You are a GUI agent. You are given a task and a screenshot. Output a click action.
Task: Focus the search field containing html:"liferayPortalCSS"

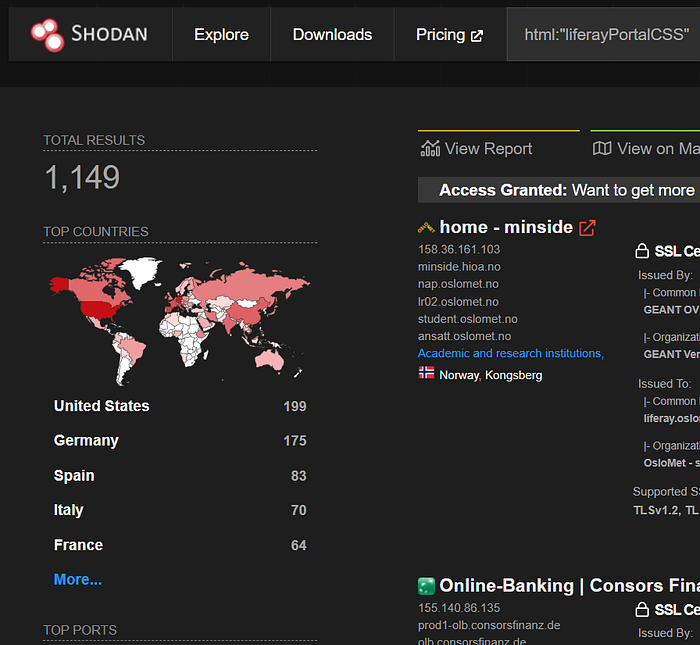coord(604,34)
